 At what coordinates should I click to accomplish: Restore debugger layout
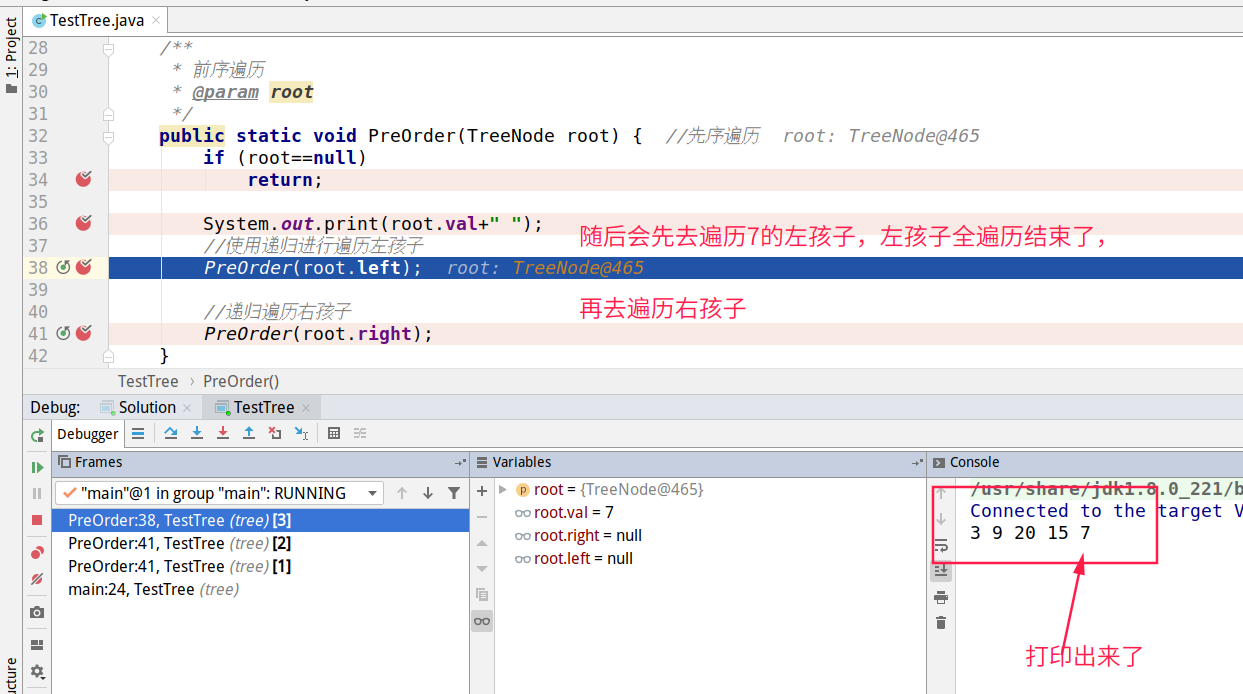37,645
